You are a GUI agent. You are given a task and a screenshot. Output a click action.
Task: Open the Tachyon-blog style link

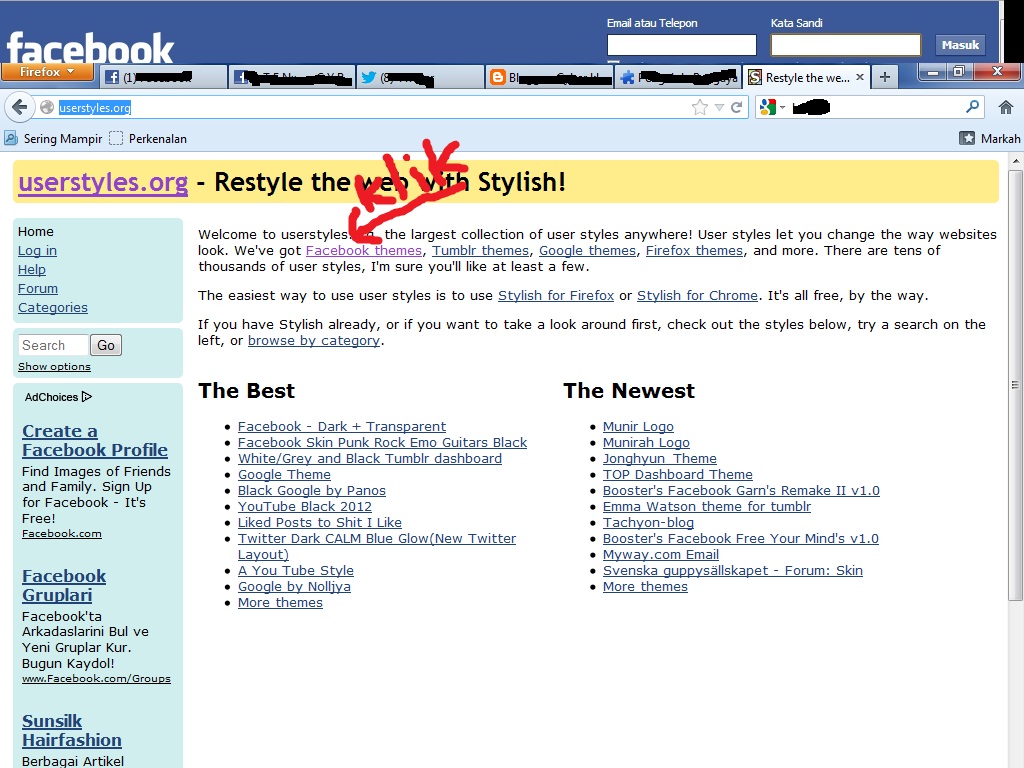coord(648,522)
